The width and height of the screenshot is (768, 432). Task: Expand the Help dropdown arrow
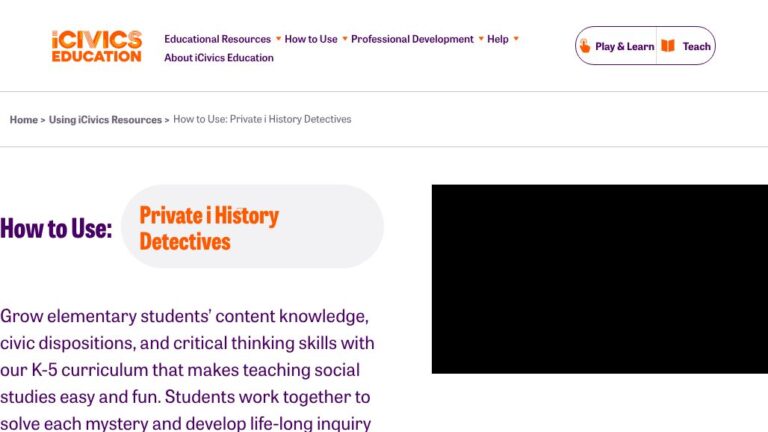516,38
